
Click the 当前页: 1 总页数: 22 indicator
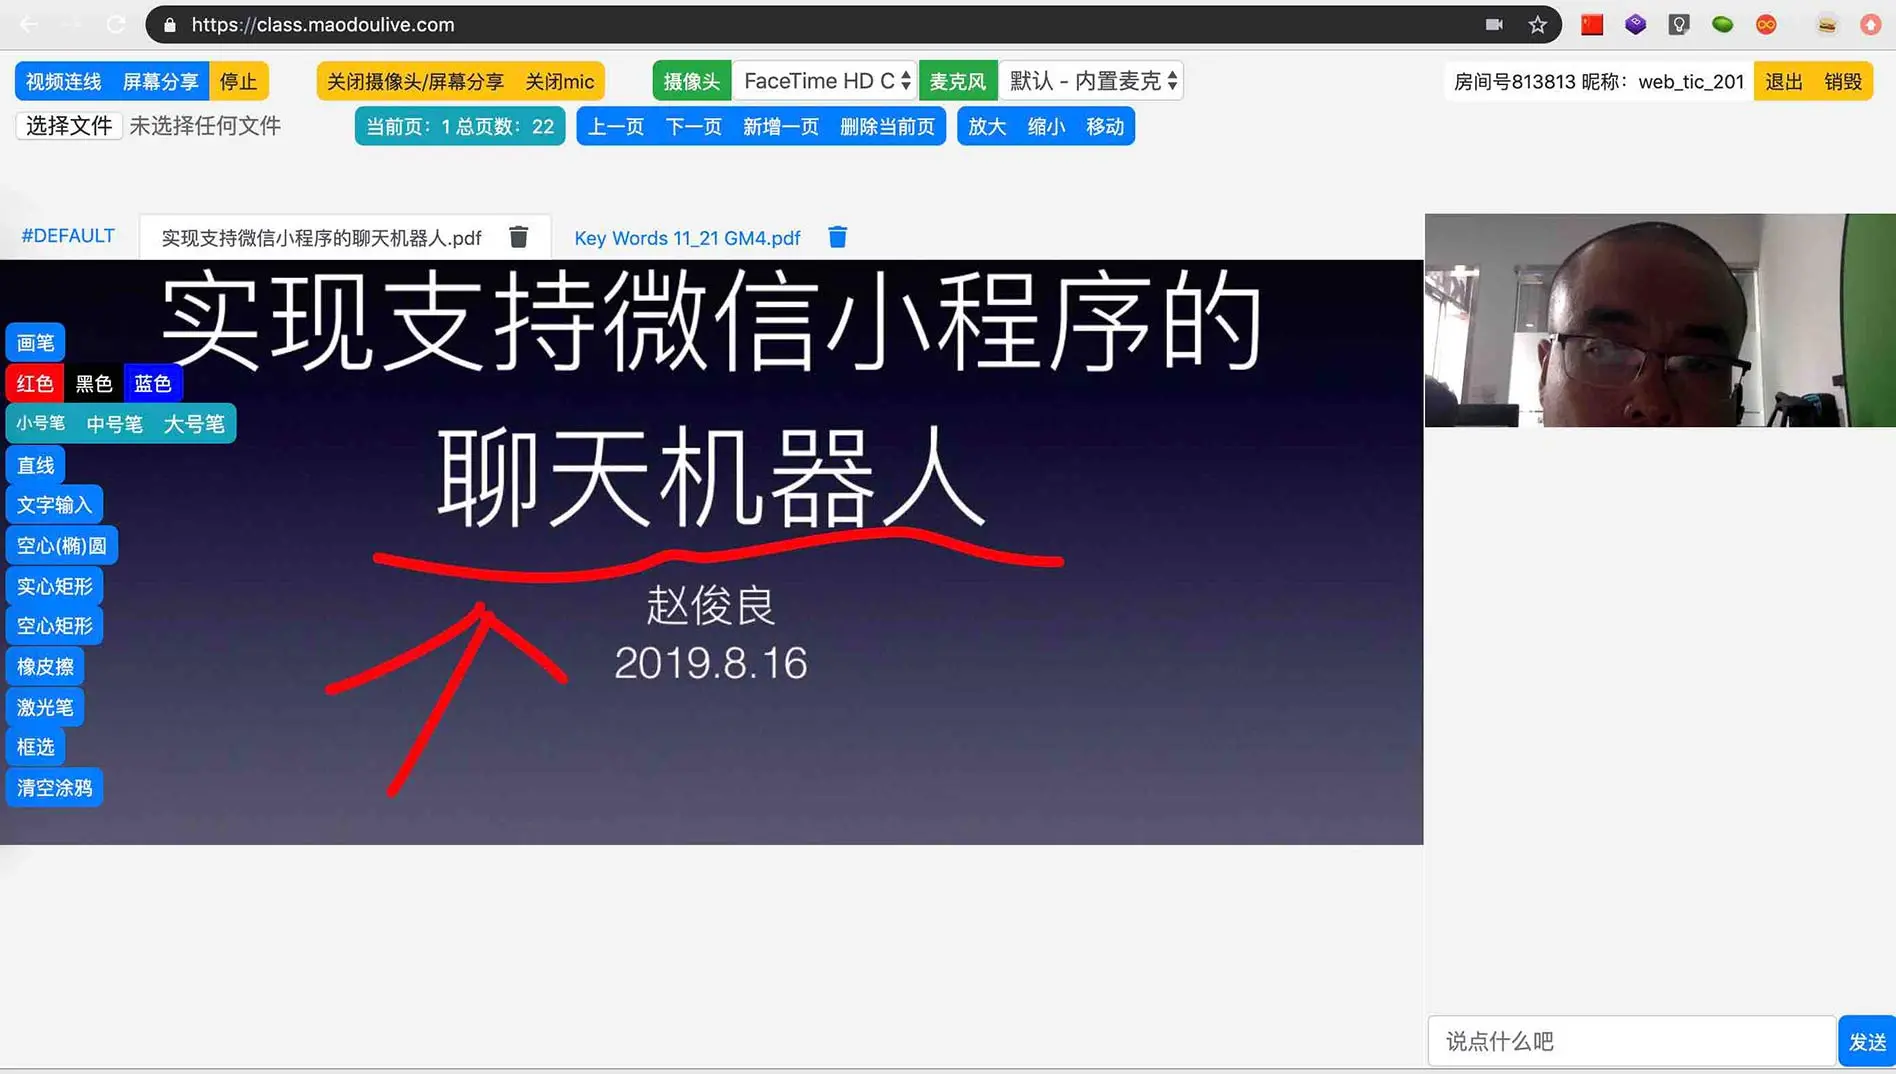tap(460, 126)
